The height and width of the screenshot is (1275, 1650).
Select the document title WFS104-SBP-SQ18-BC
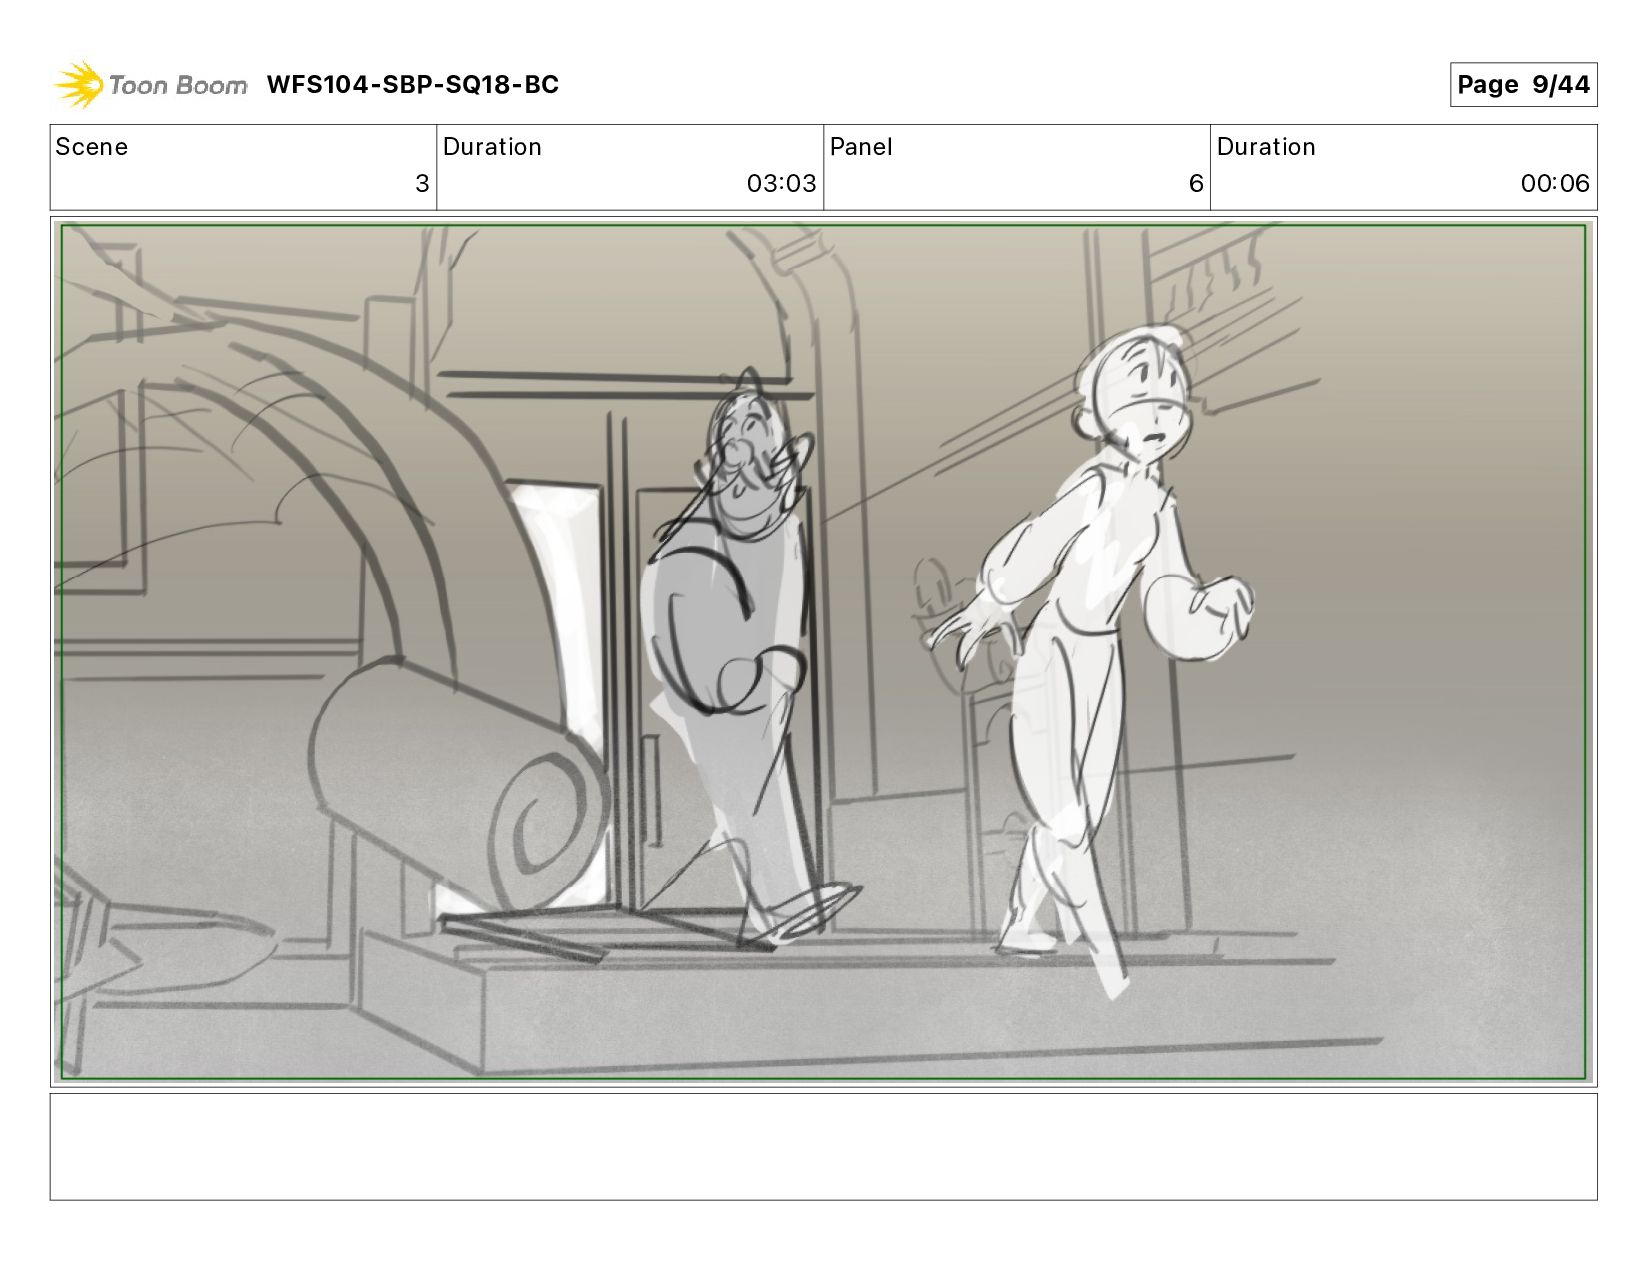tap(412, 85)
